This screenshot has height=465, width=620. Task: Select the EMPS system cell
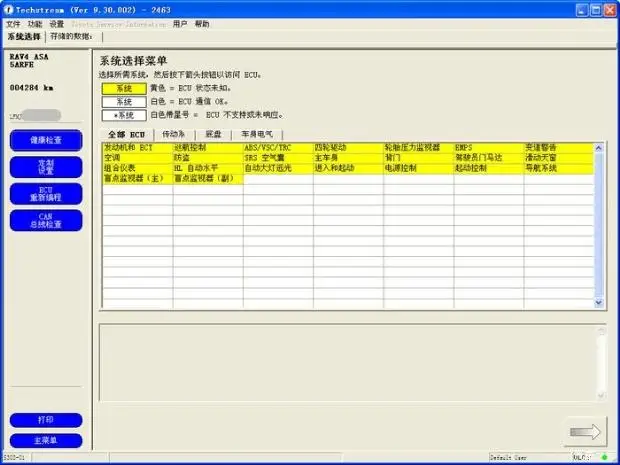coord(489,148)
